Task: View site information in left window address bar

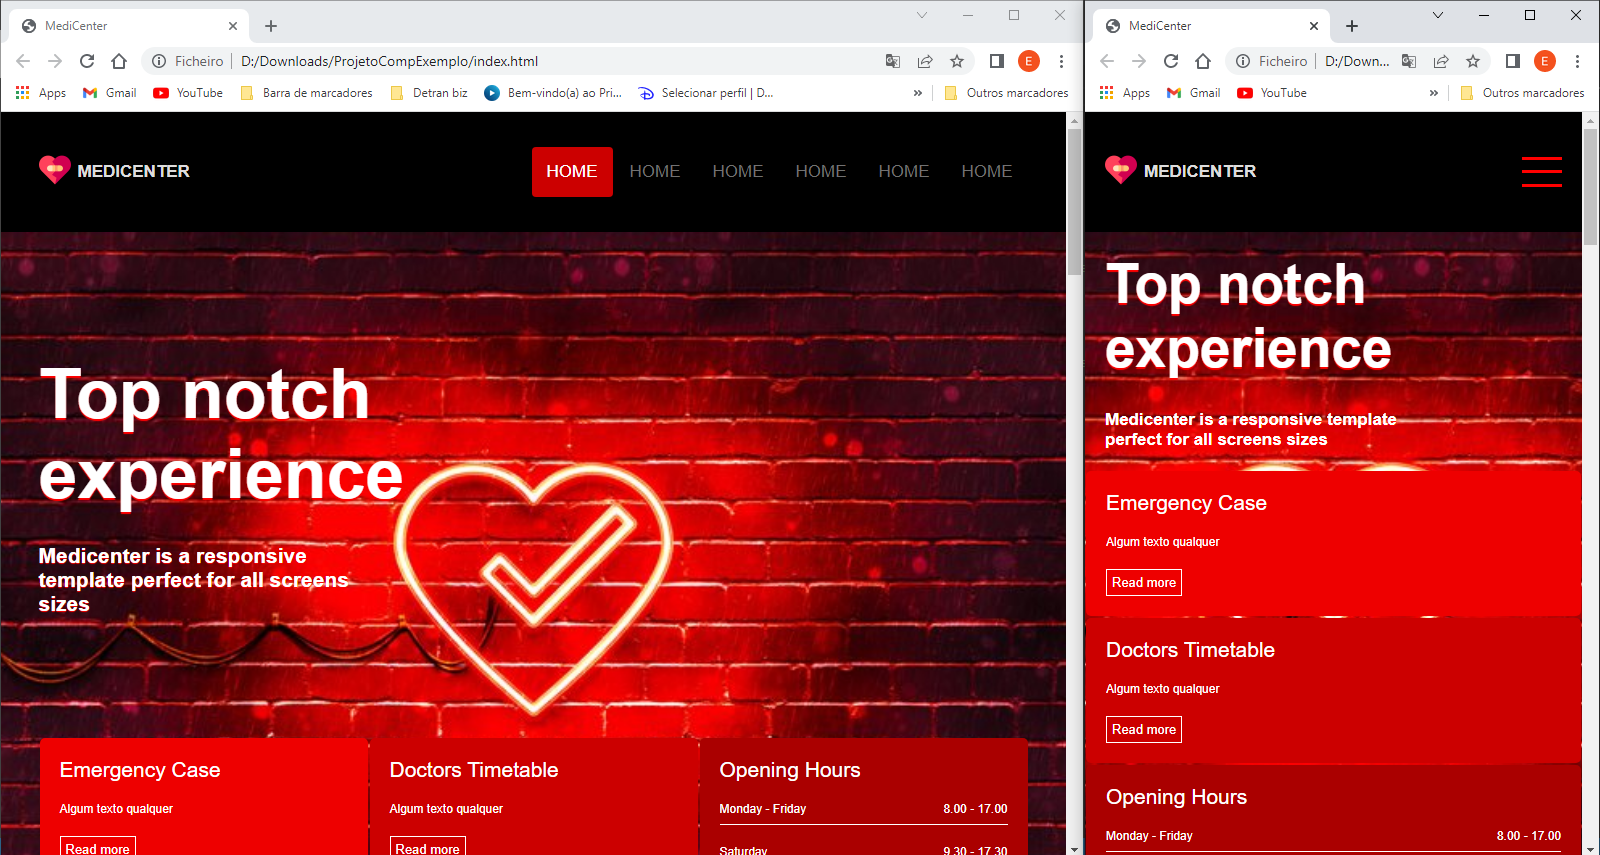Action: coord(159,61)
